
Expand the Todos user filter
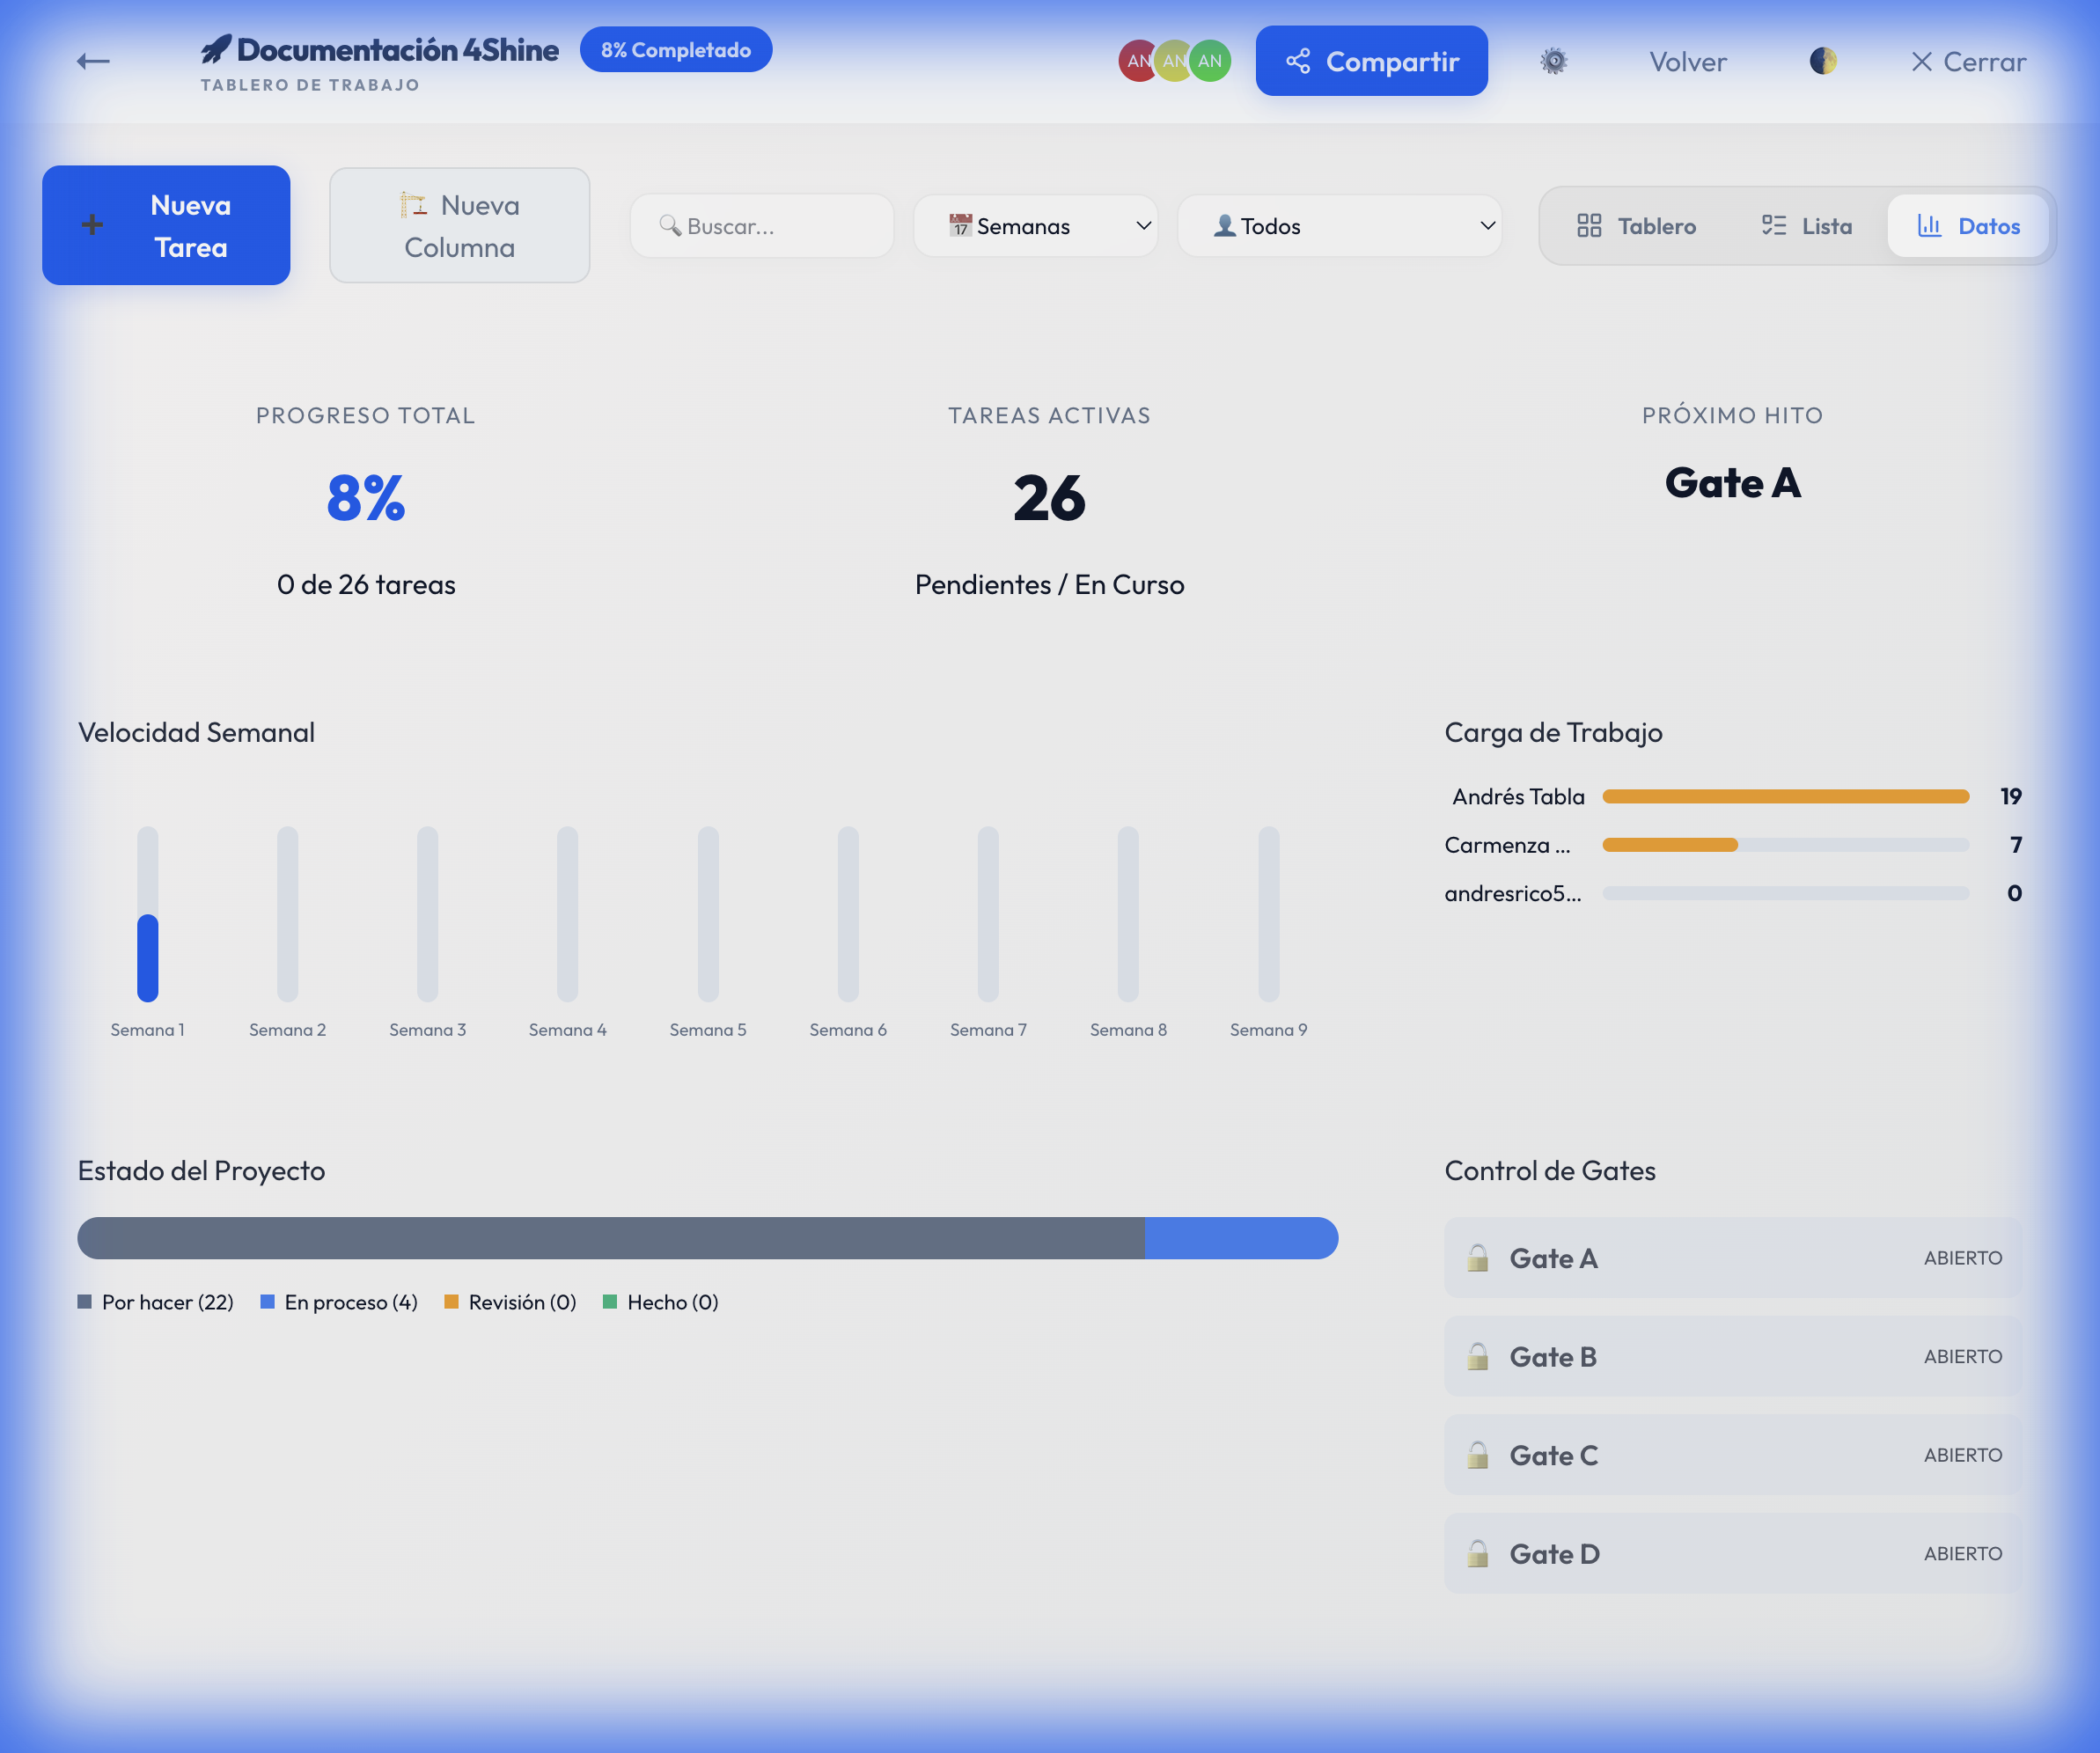(x=1339, y=226)
